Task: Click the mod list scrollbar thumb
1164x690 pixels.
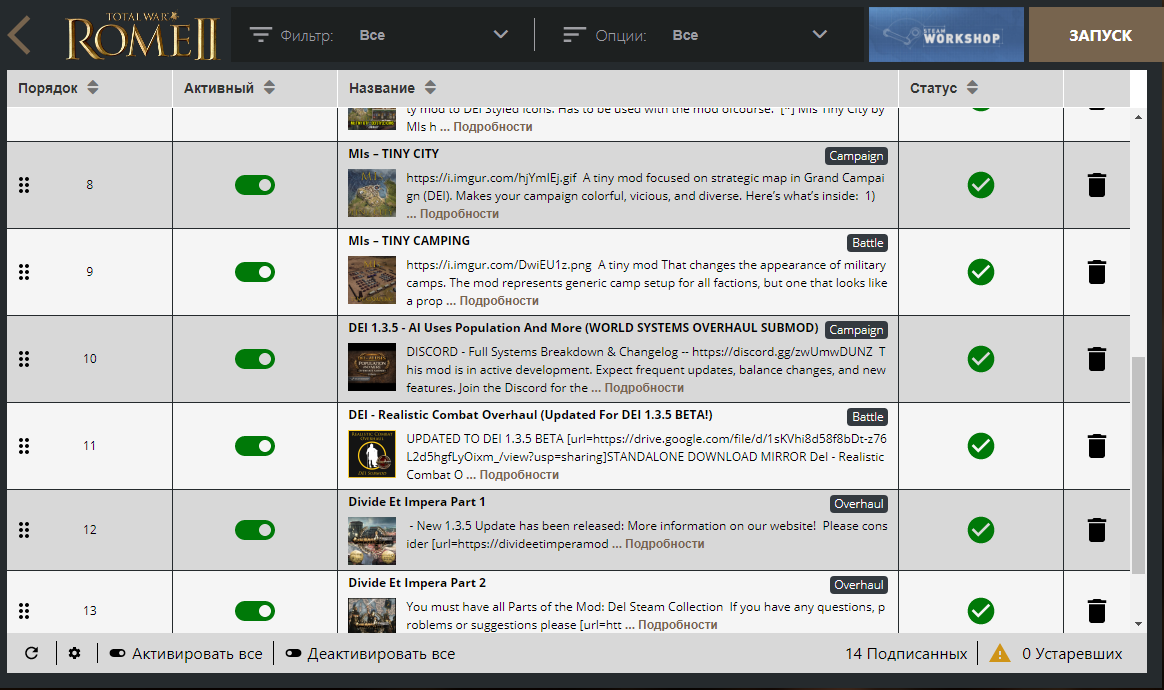Action: pyautogui.click(x=1138, y=466)
